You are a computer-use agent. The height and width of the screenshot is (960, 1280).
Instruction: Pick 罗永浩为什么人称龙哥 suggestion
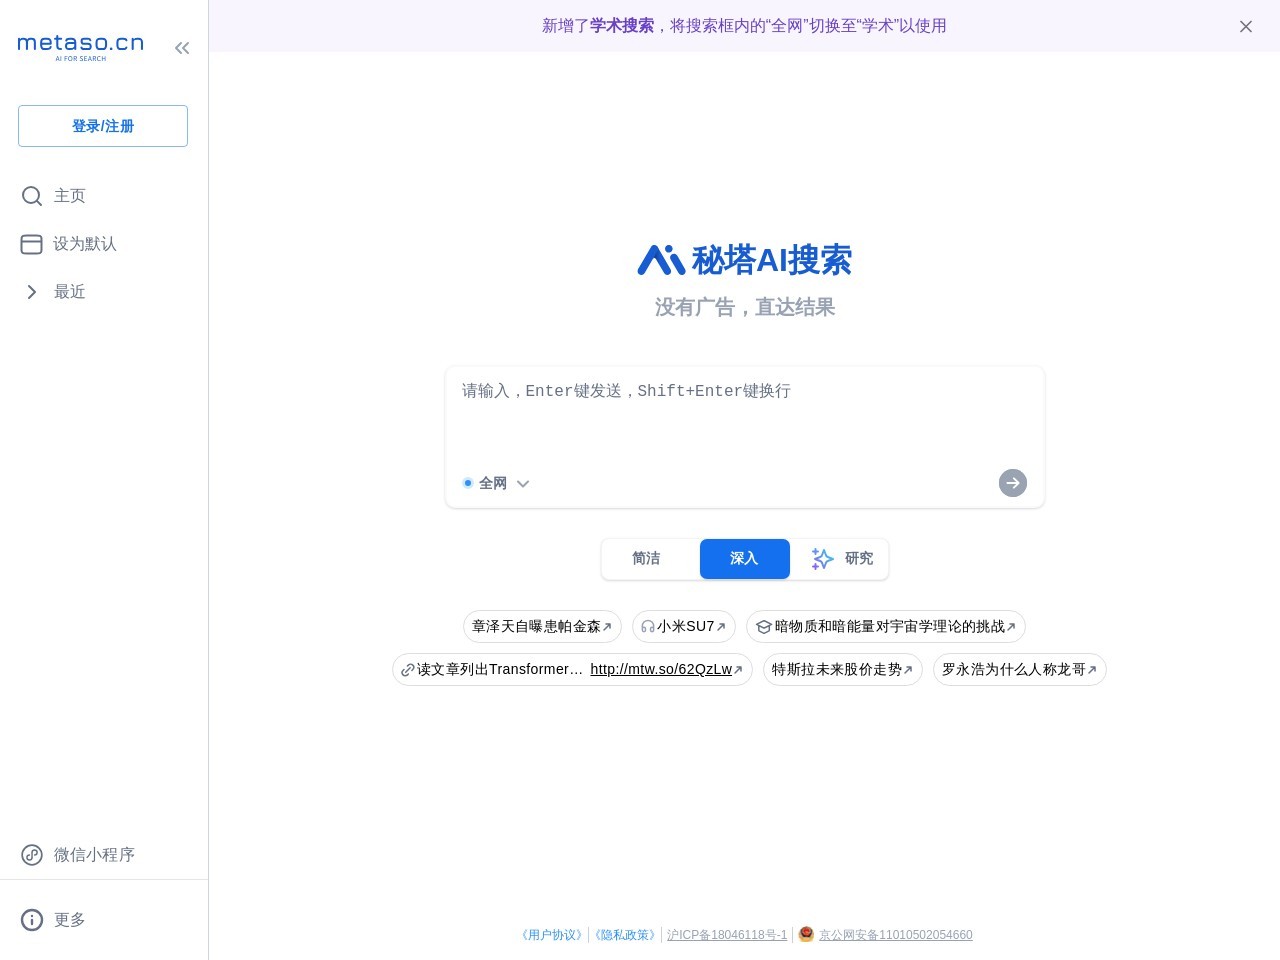tap(1020, 670)
